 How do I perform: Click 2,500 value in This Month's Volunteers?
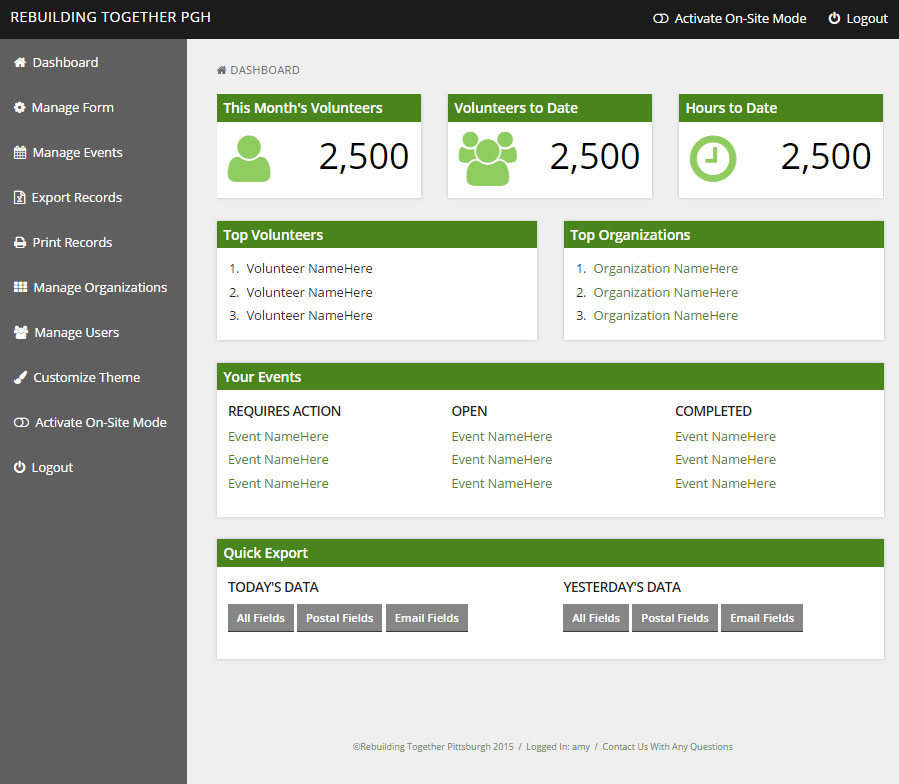(363, 157)
